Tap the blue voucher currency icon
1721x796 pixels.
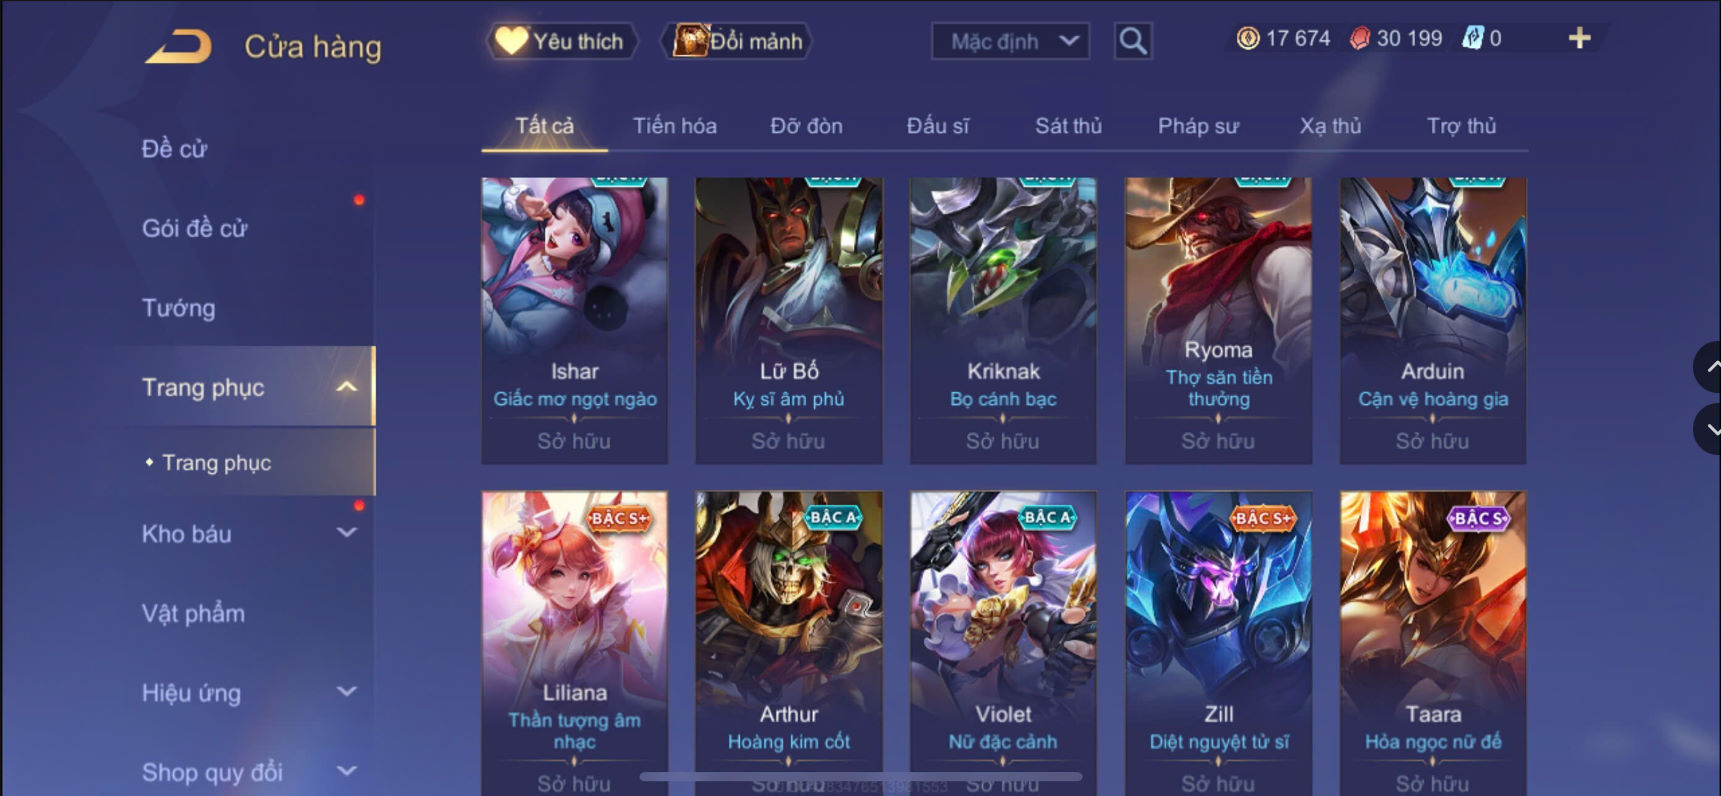coord(1472,38)
